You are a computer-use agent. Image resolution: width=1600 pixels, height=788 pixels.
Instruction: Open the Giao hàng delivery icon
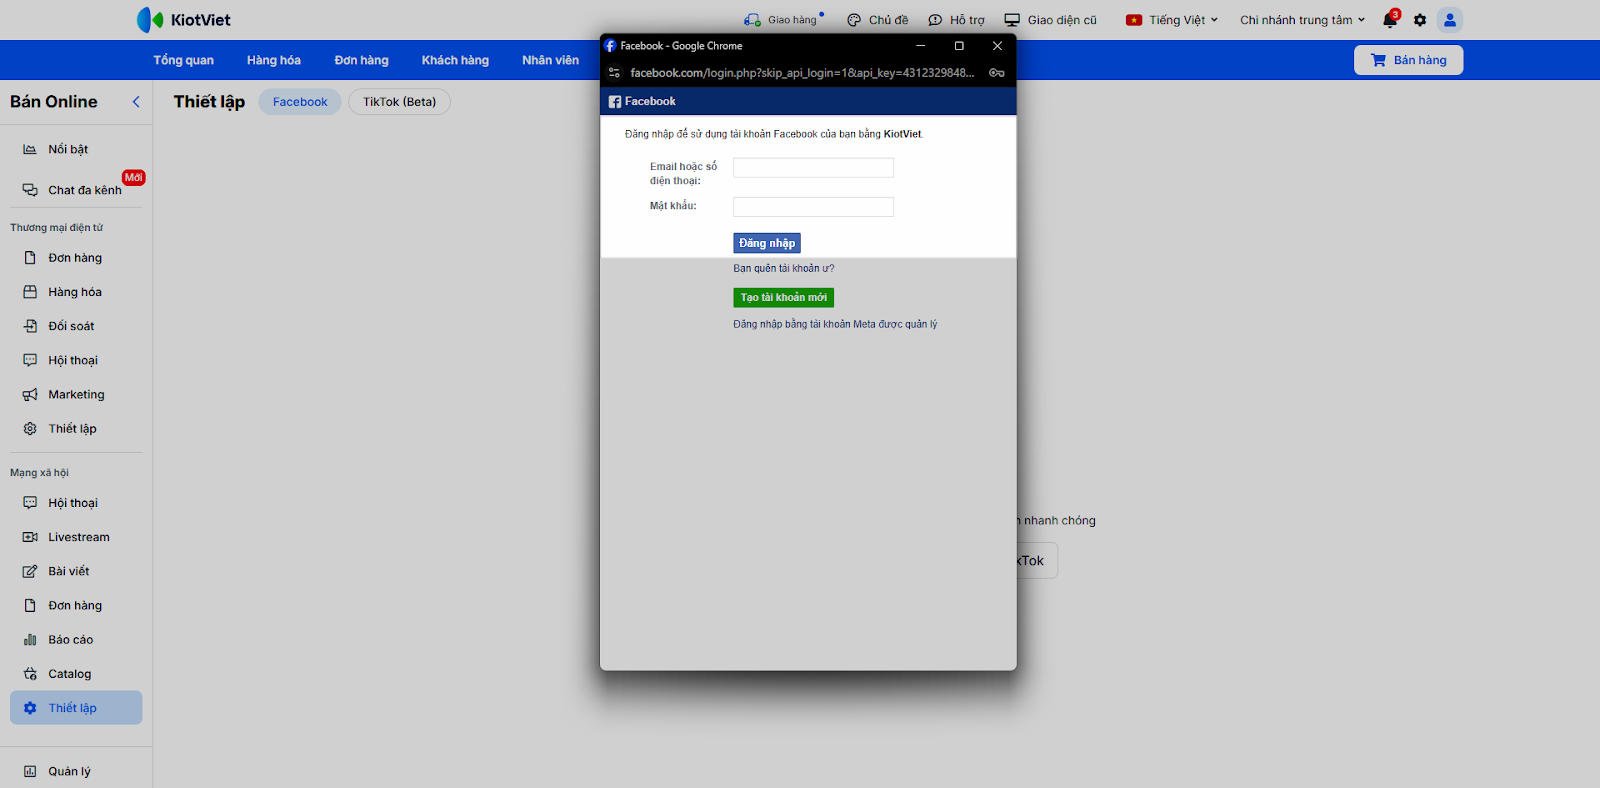(x=752, y=20)
